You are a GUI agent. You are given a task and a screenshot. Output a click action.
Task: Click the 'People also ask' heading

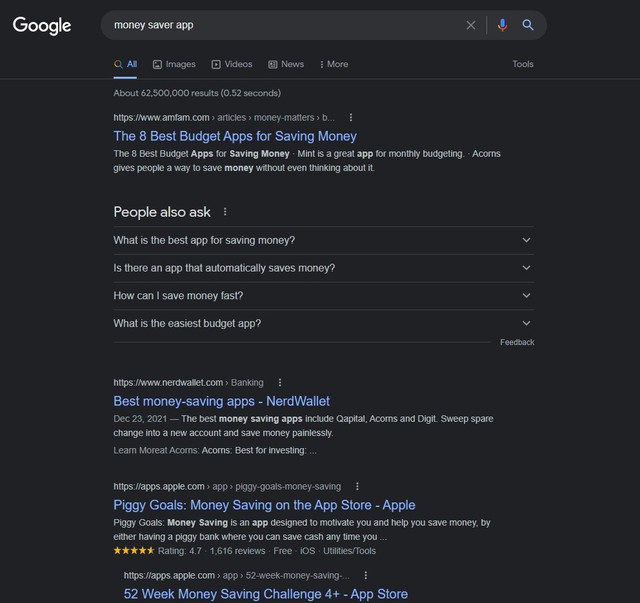(162, 212)
